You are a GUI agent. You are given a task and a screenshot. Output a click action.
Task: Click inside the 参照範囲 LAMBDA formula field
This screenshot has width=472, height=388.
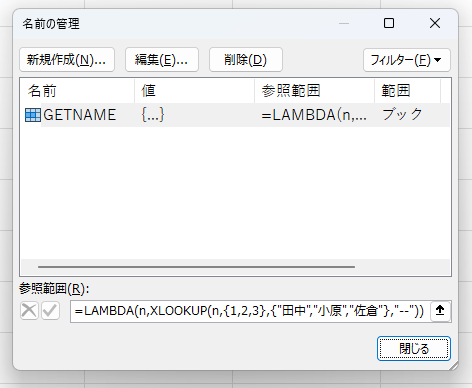click(x=249, y=311)
